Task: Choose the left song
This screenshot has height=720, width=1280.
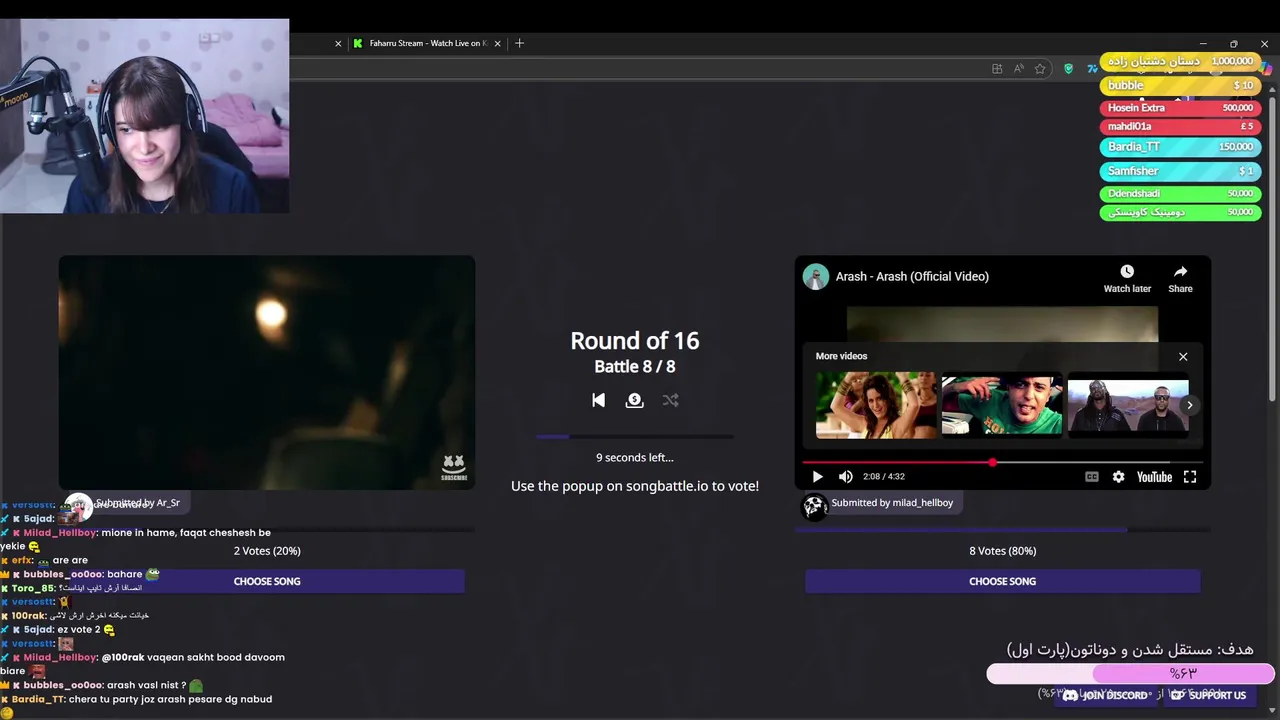Action: click(x=267, y=581)
